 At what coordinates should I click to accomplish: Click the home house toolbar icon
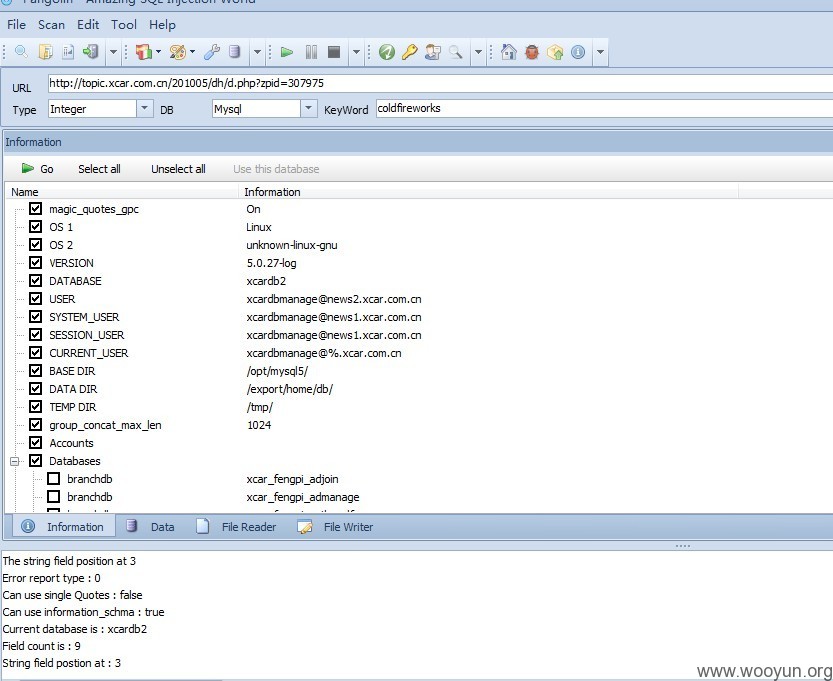508,52
